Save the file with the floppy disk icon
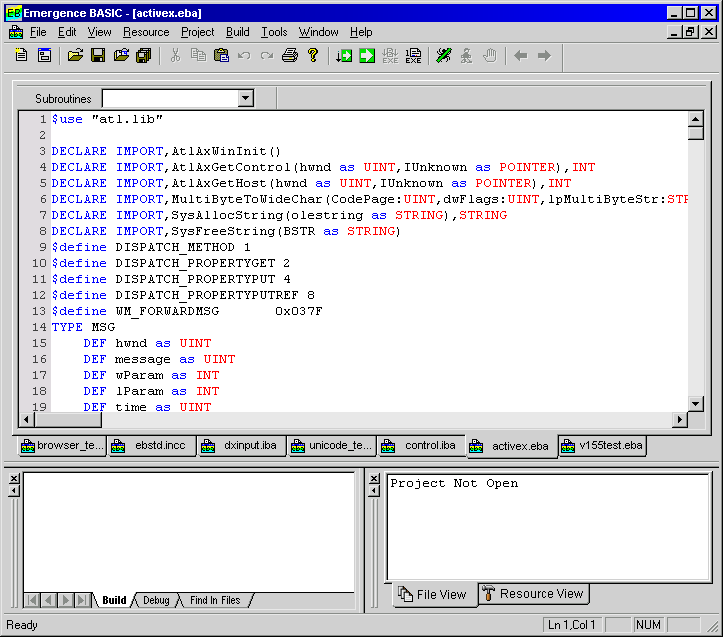 click(x=98, y=56)
